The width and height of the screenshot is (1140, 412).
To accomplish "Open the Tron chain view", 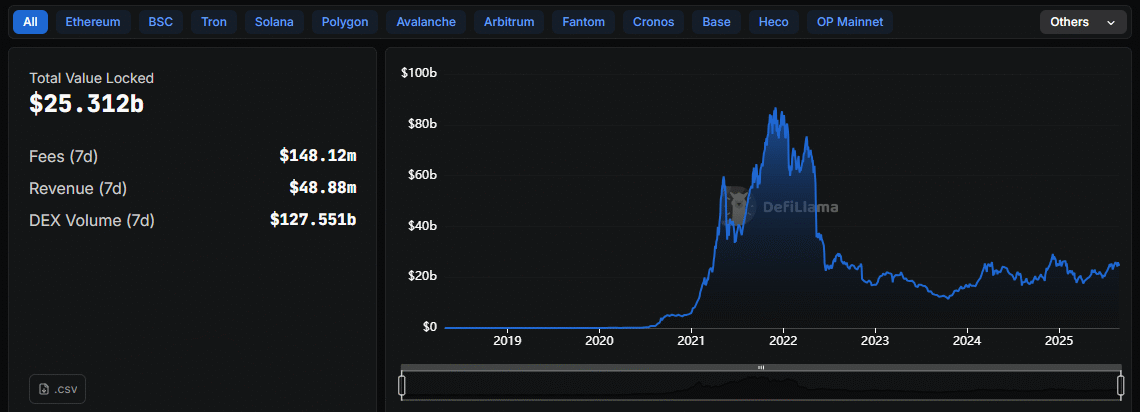I will click(x=213, y=22).
